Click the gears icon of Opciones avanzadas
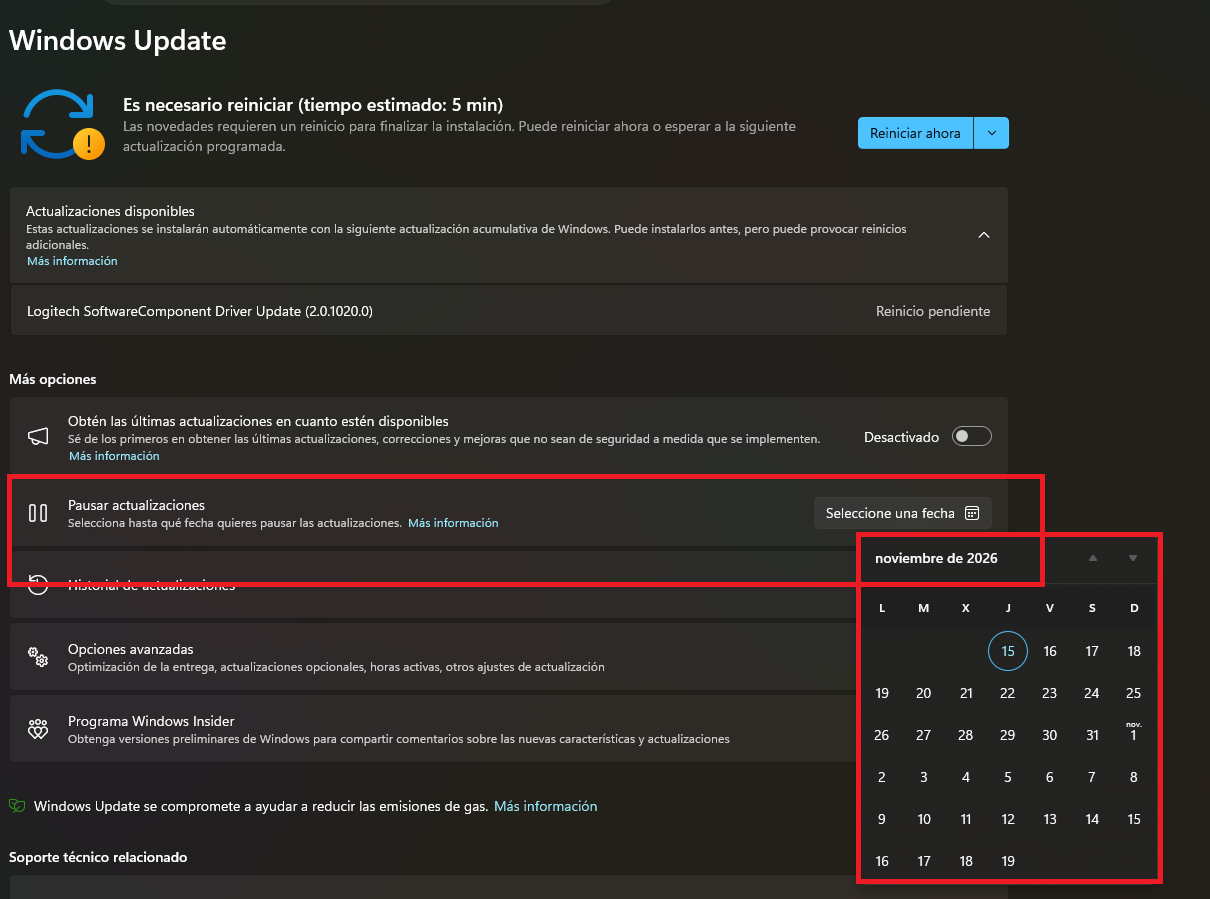The width and height of the screenshot is (1210, 899). [x=38, y=657]
